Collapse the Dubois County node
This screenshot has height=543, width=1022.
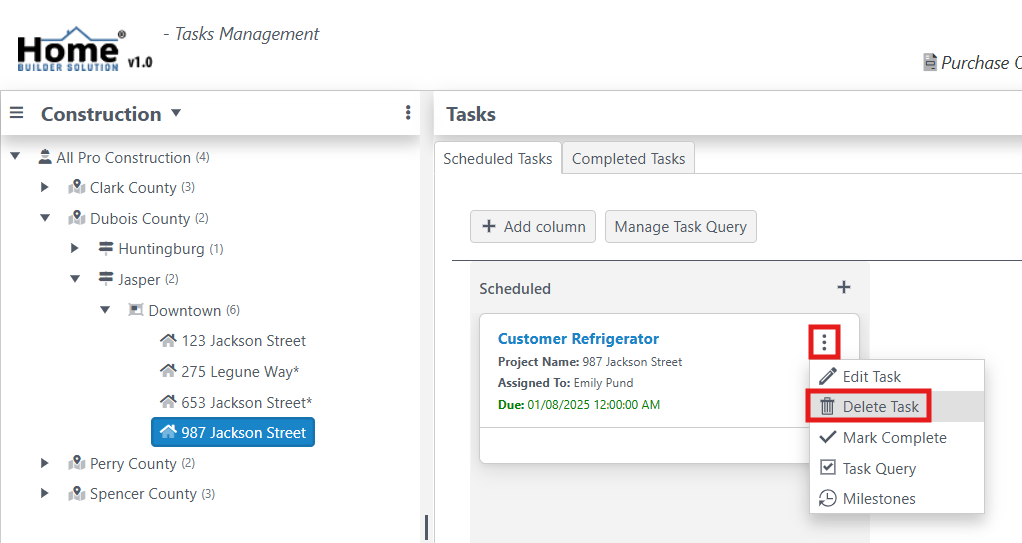(x=45, y=219)
